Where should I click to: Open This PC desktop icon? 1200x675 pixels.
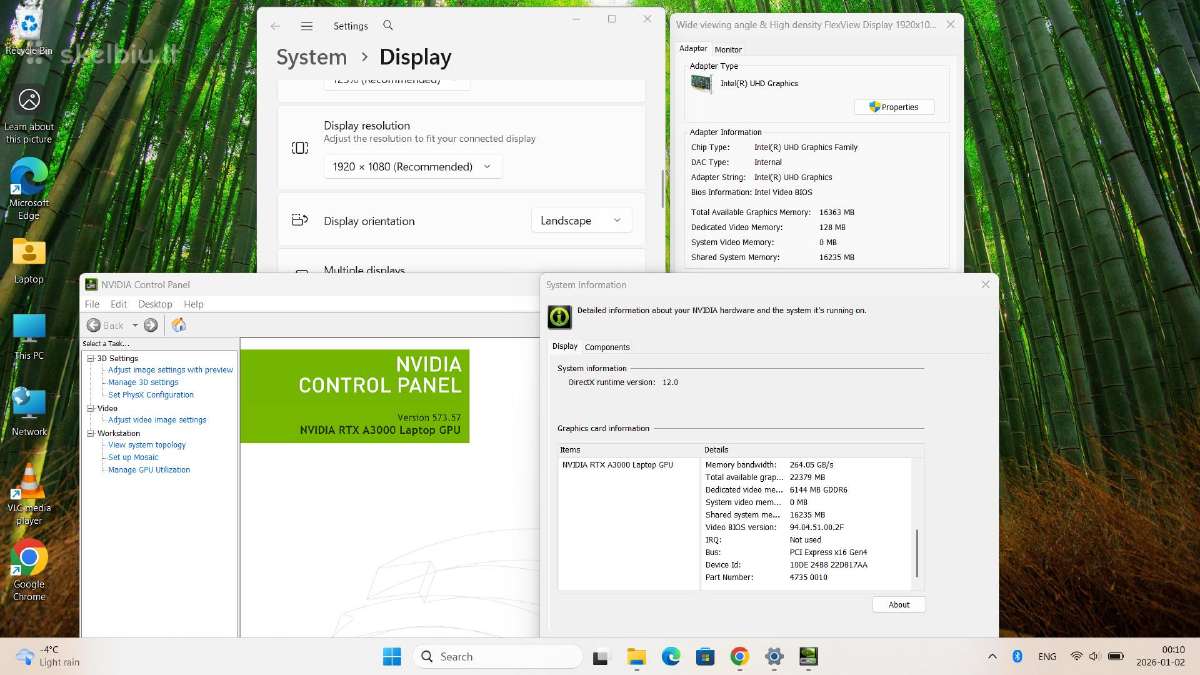(x=29, y=337)
